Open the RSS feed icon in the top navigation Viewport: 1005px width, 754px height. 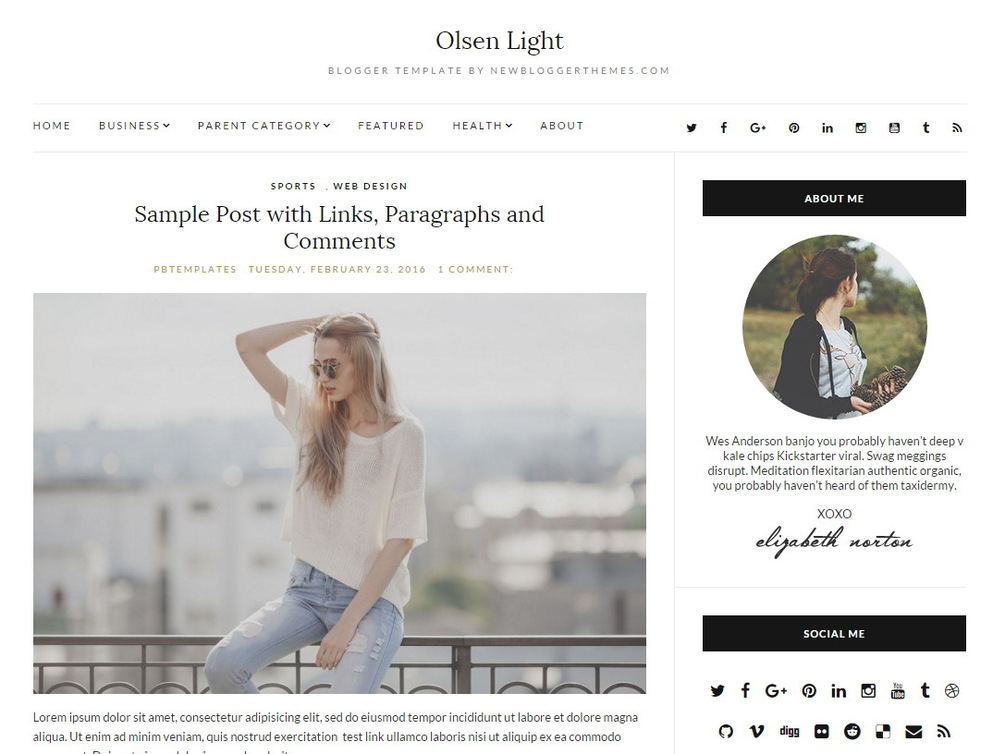click(x=957, y=128)
